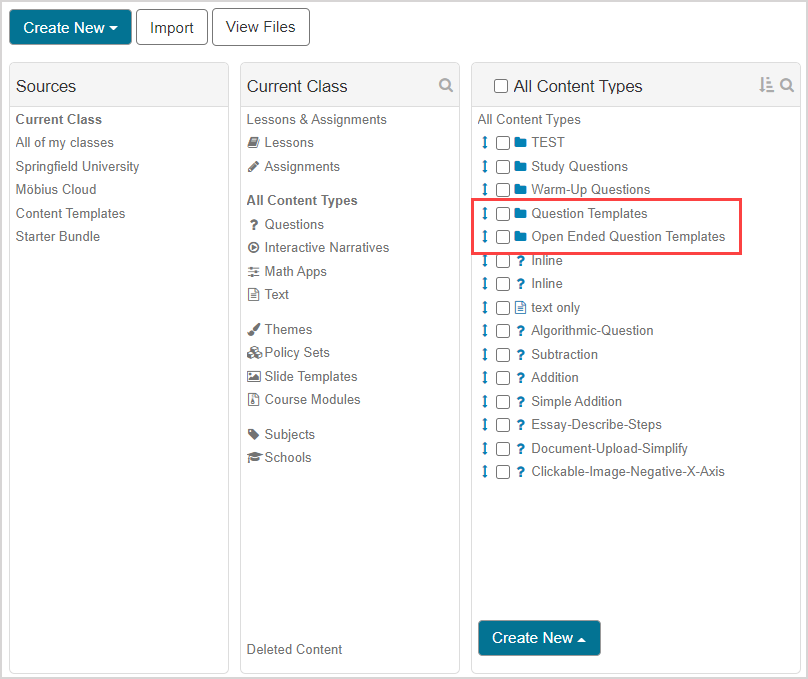Select the Math Apps icon

click(253, 271)
